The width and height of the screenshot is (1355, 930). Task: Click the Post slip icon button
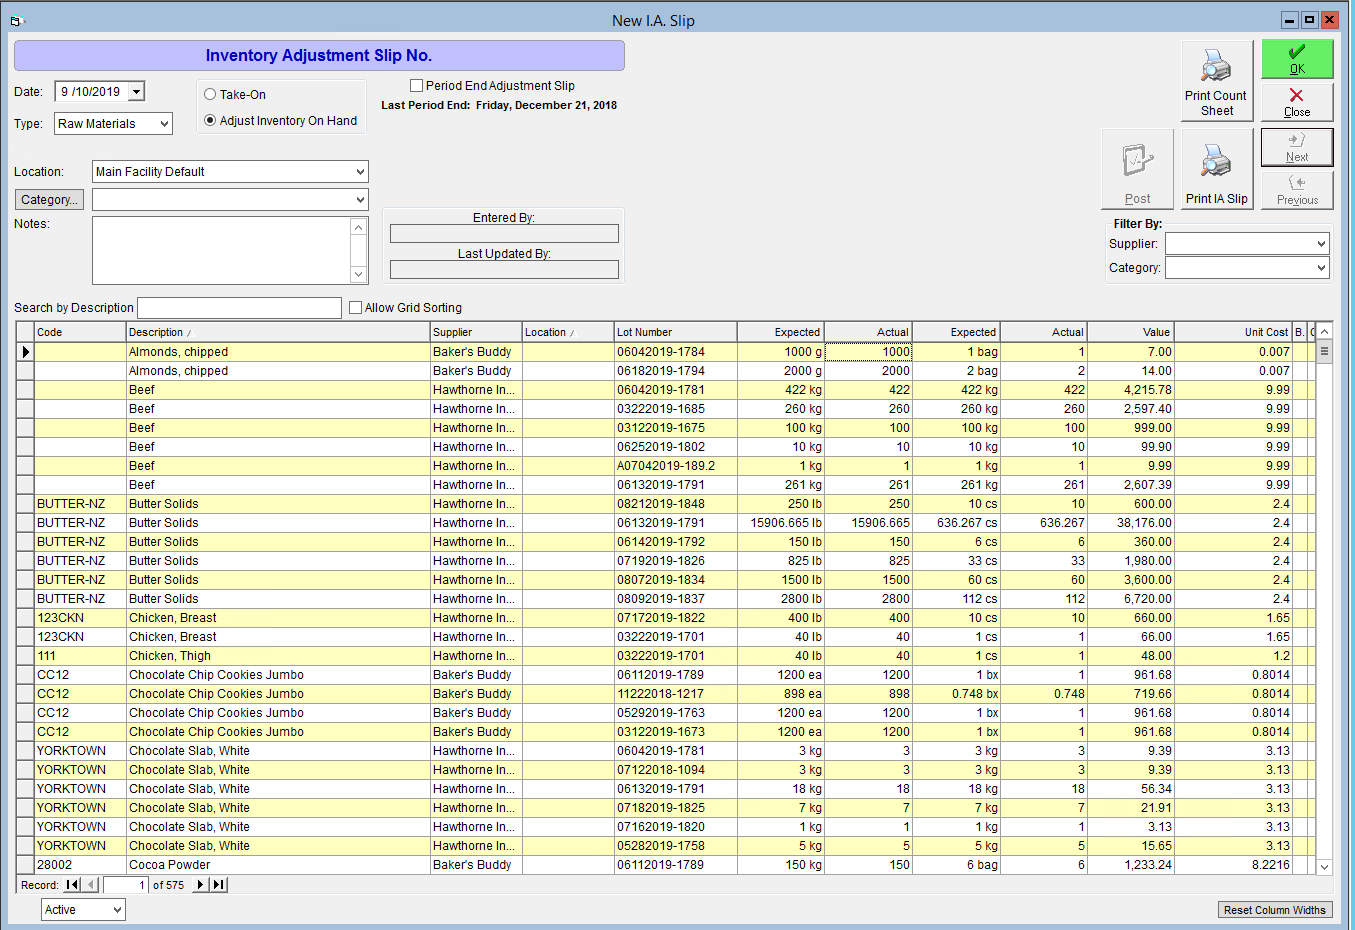coord(1137,169)
